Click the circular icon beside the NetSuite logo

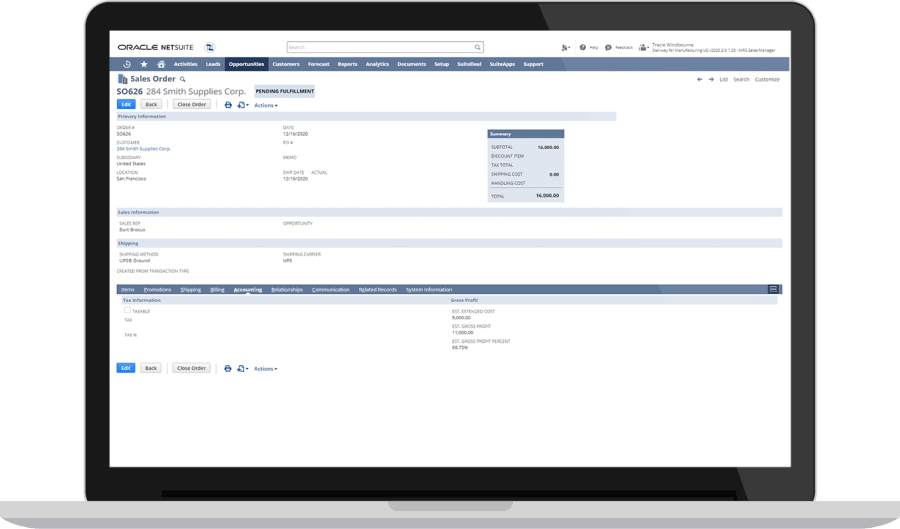(x=210, y=48)
